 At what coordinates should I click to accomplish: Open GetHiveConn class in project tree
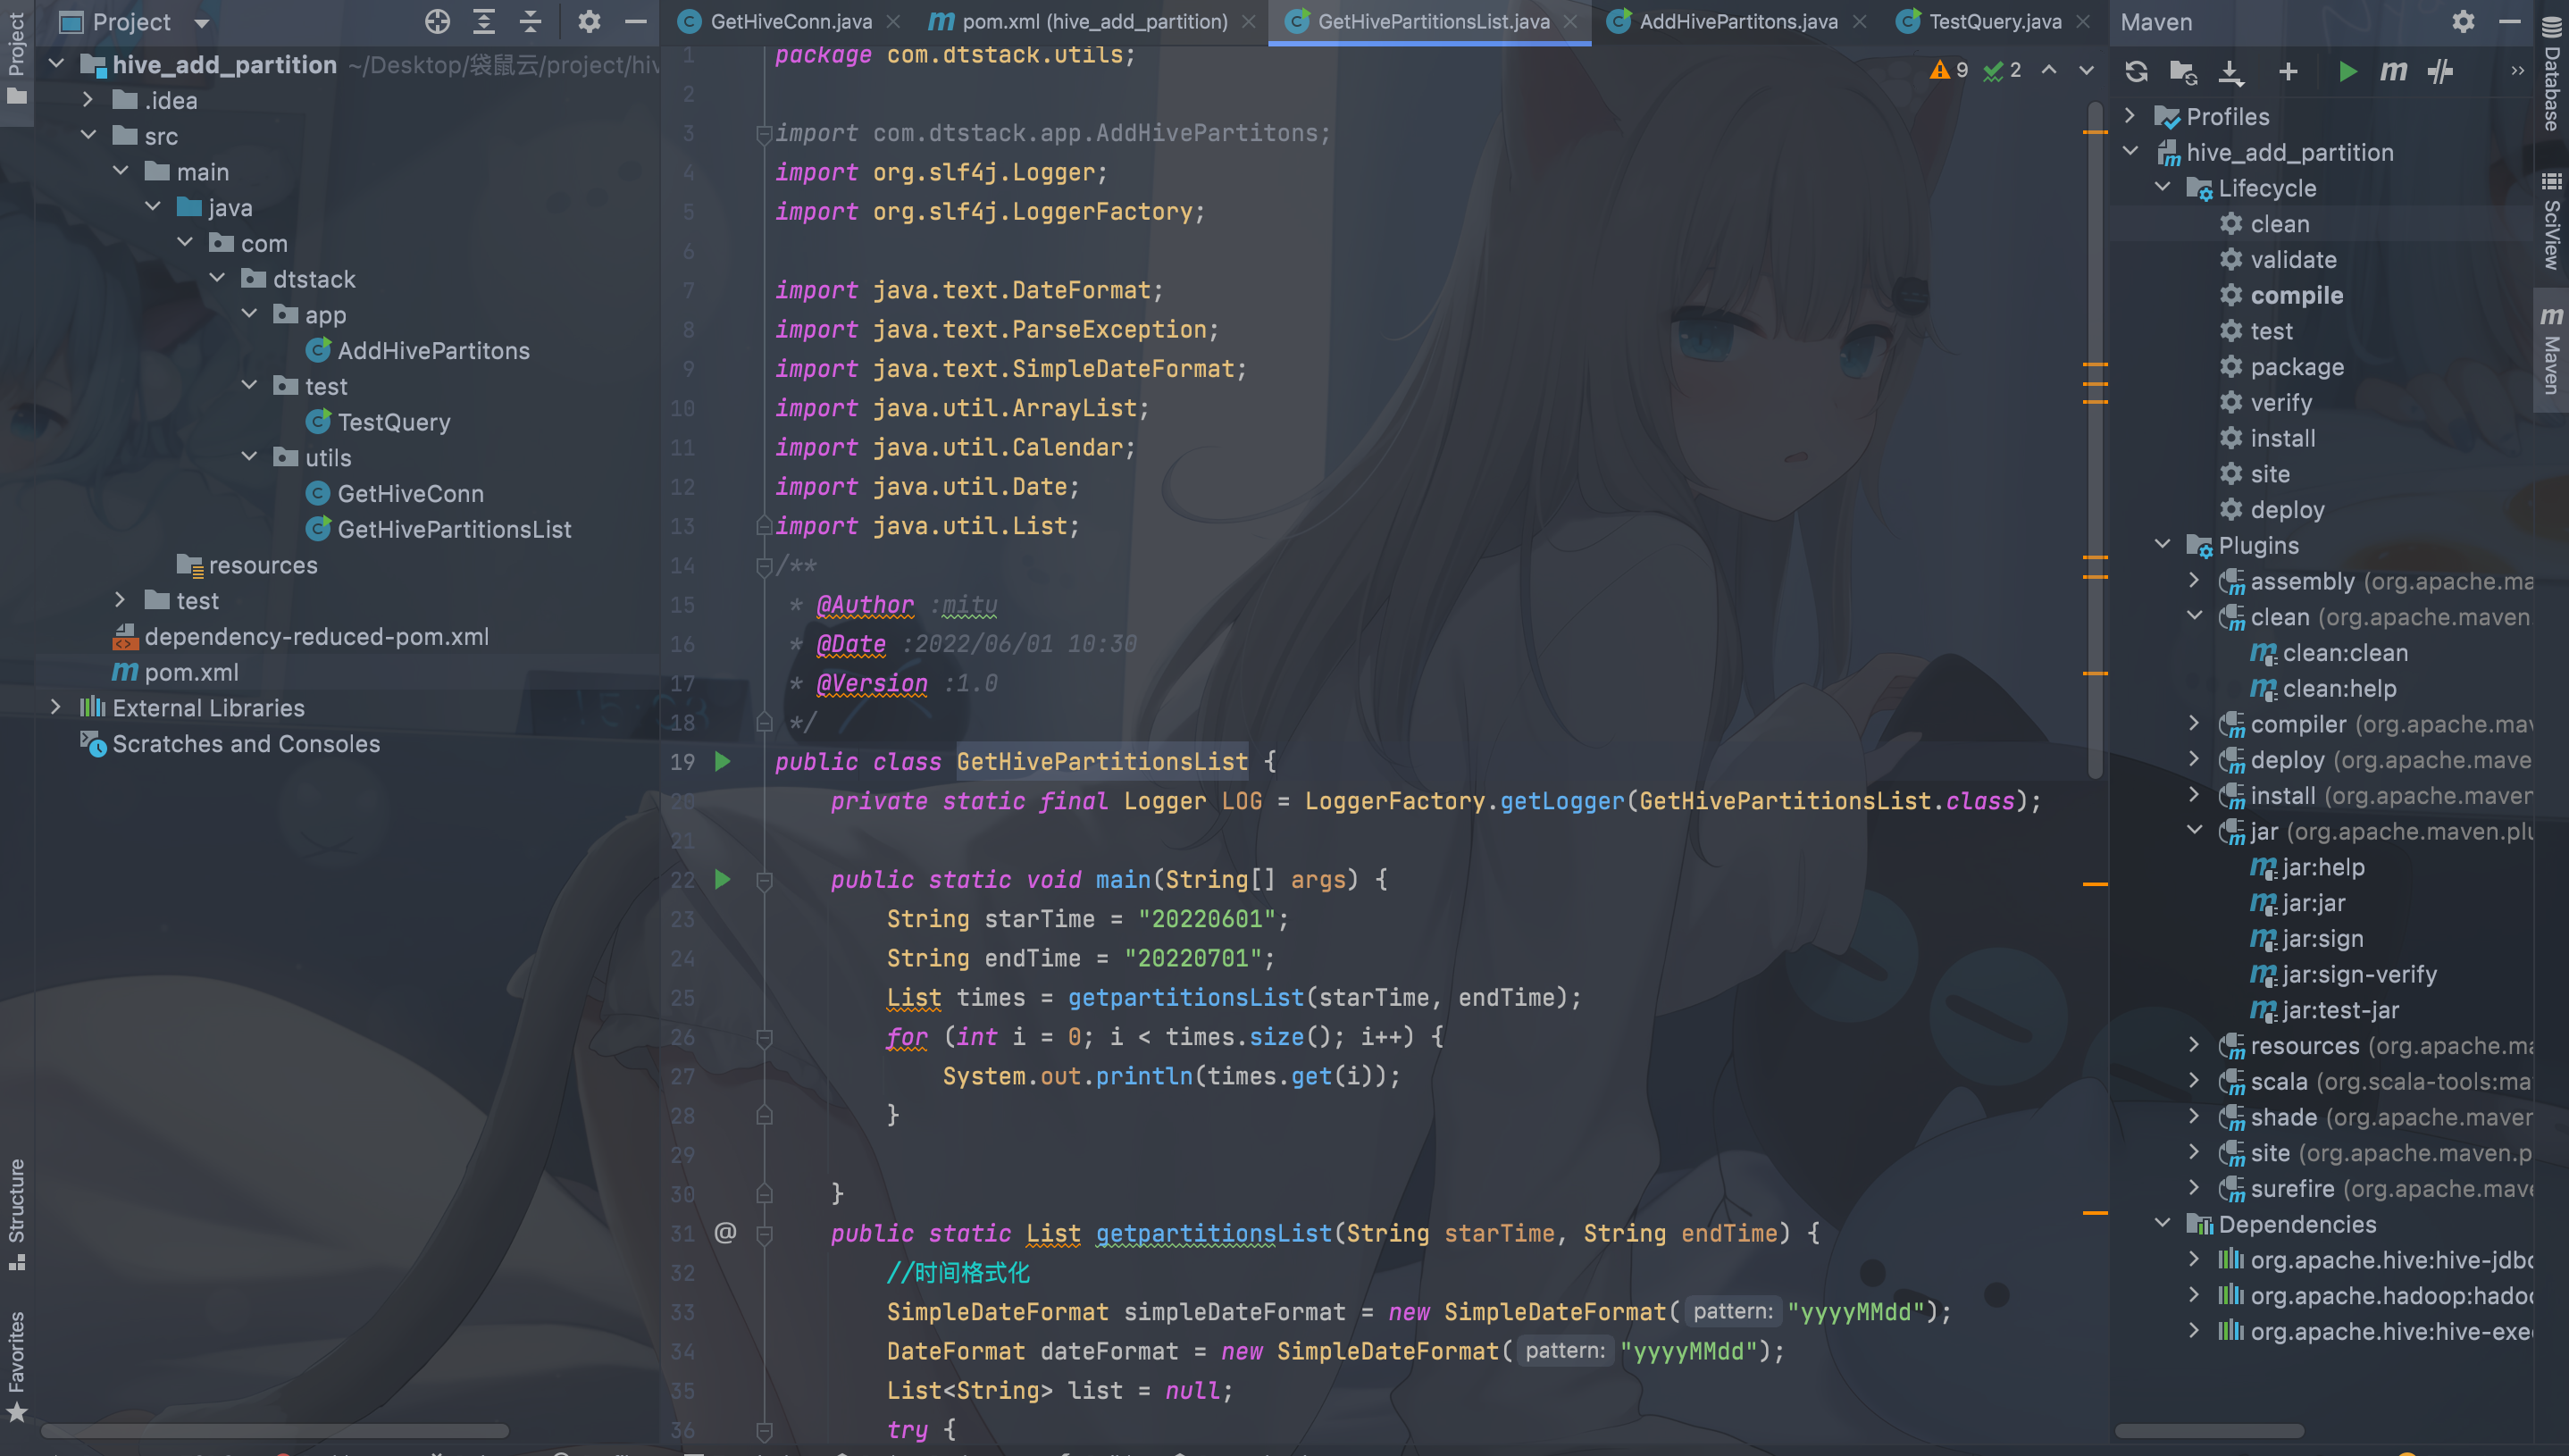(410, 493)
